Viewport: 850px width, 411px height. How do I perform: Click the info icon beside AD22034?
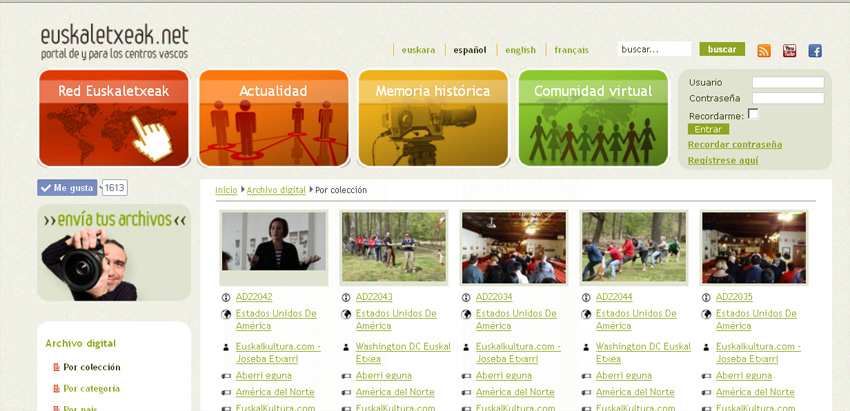[466, 297]
